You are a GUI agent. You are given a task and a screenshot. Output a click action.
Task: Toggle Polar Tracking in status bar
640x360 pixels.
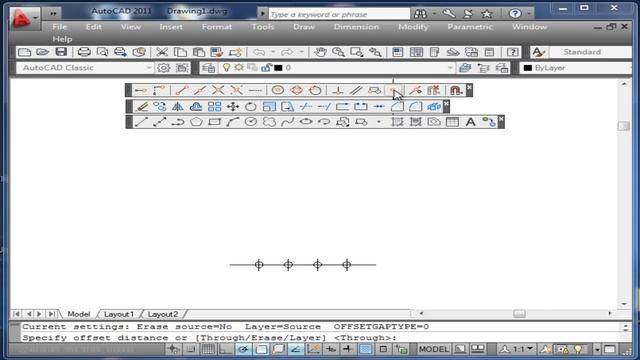(x=244, y=349)
